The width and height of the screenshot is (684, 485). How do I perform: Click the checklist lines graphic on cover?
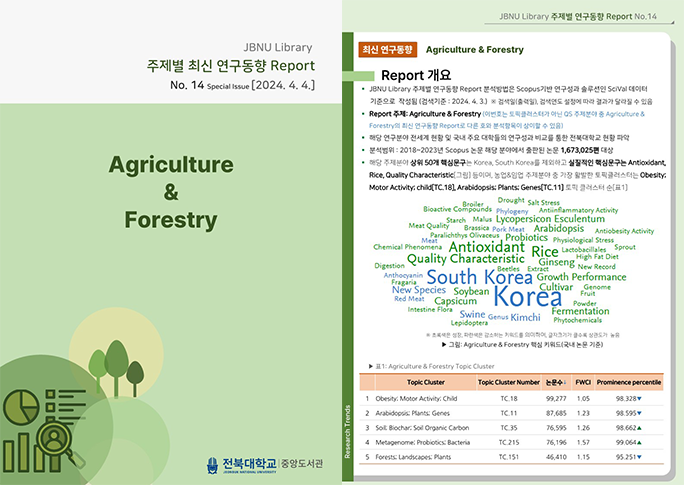(x=65, y=408)
